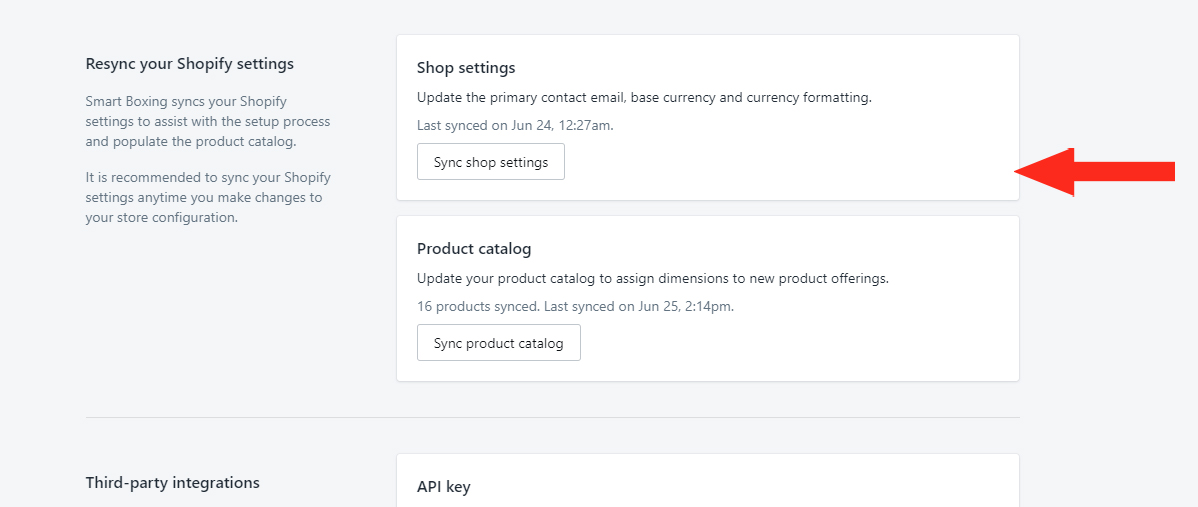Screen dimensions: 1198x507
Task: Click the Resync your Shopify settings heading
Action: pos(189,64)
